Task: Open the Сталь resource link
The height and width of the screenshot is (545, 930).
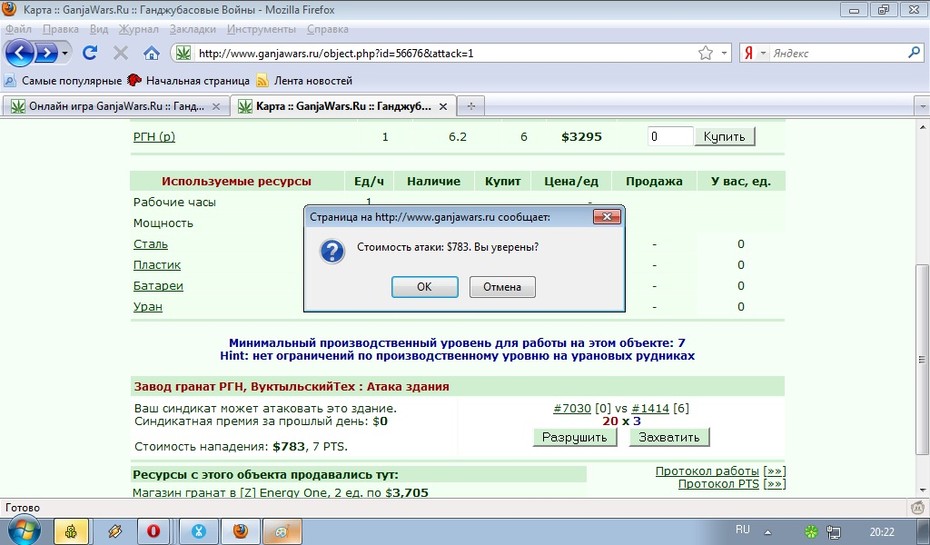Action: click(x=151, y=244)
